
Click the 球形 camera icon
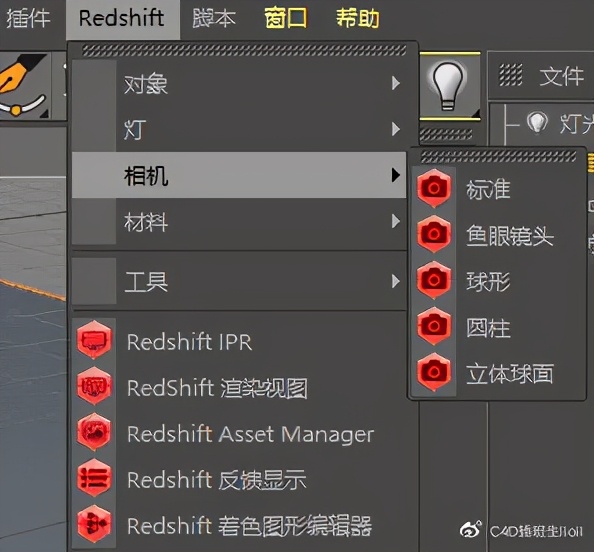point(434,280)
